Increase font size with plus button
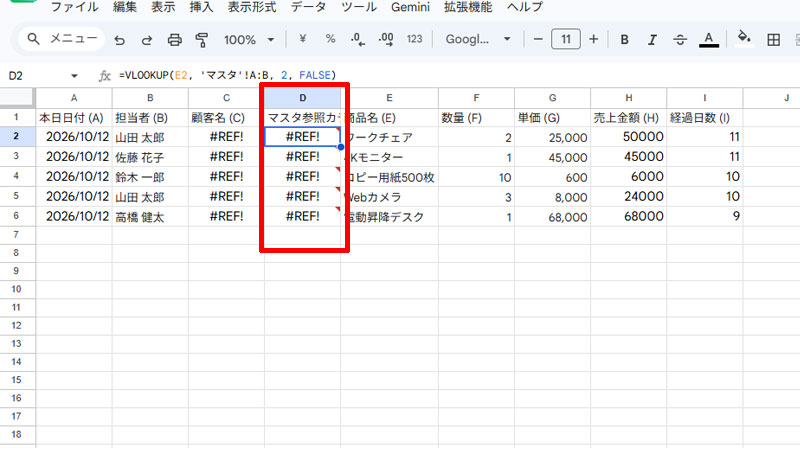Viewport: 800px width, 450px height. click(x=593, y=39)
